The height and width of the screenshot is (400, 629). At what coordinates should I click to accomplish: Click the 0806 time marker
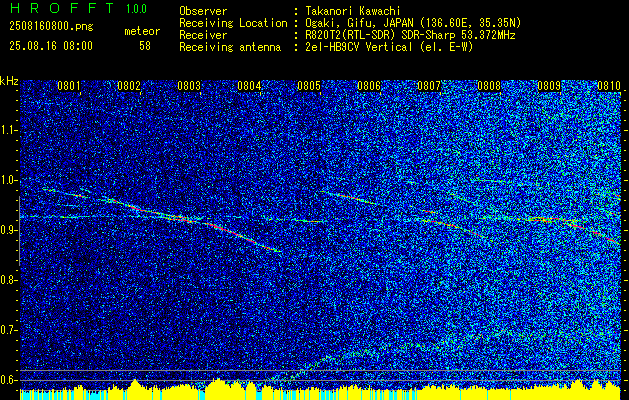click(369, 86)
